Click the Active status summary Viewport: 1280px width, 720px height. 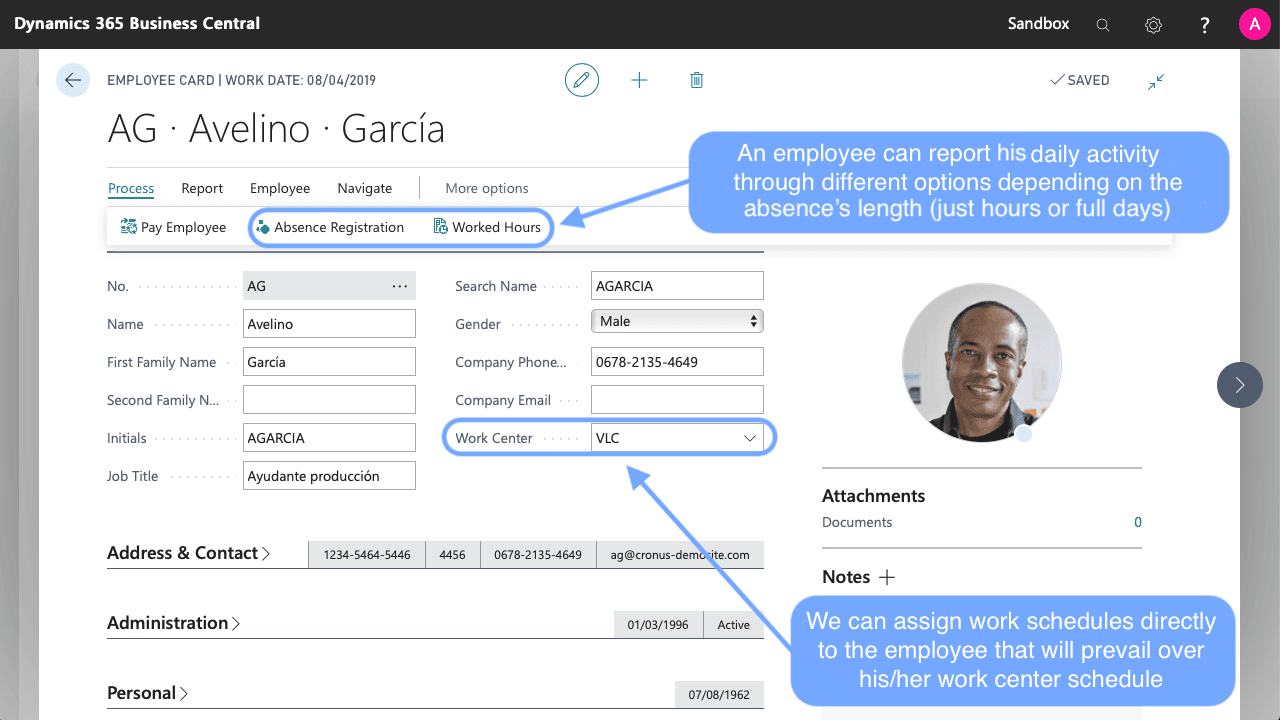[x=733, y=625]
